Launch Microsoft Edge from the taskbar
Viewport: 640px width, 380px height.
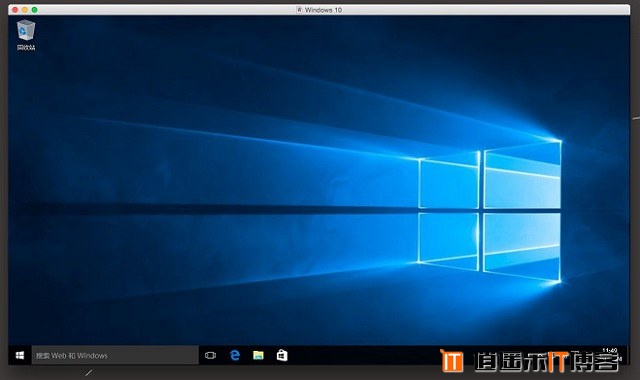[x=235, y=356]
